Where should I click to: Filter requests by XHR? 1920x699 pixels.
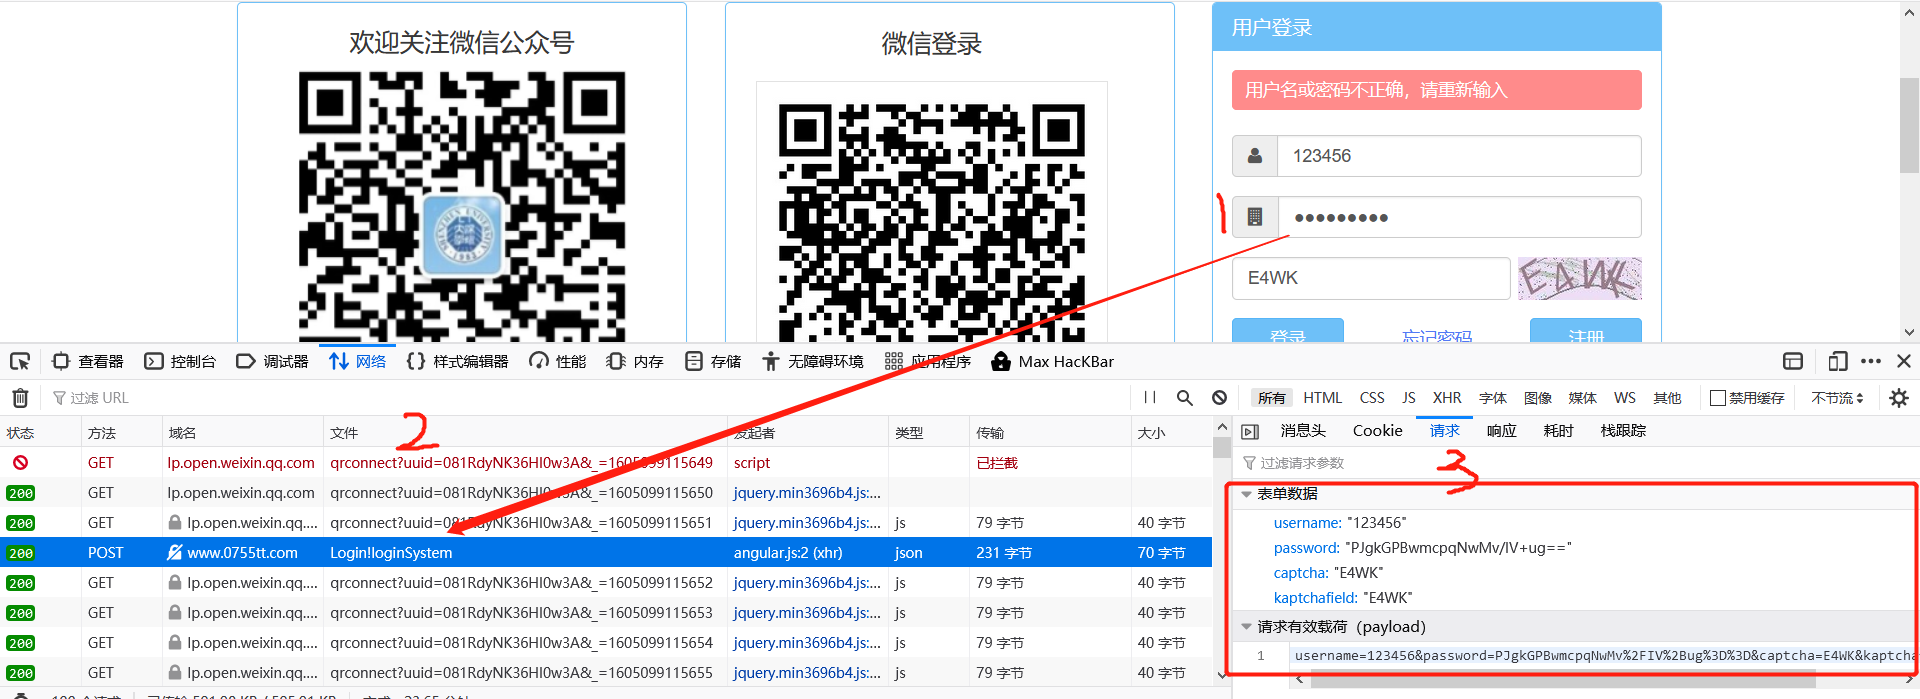click(x=1447, y=398)
